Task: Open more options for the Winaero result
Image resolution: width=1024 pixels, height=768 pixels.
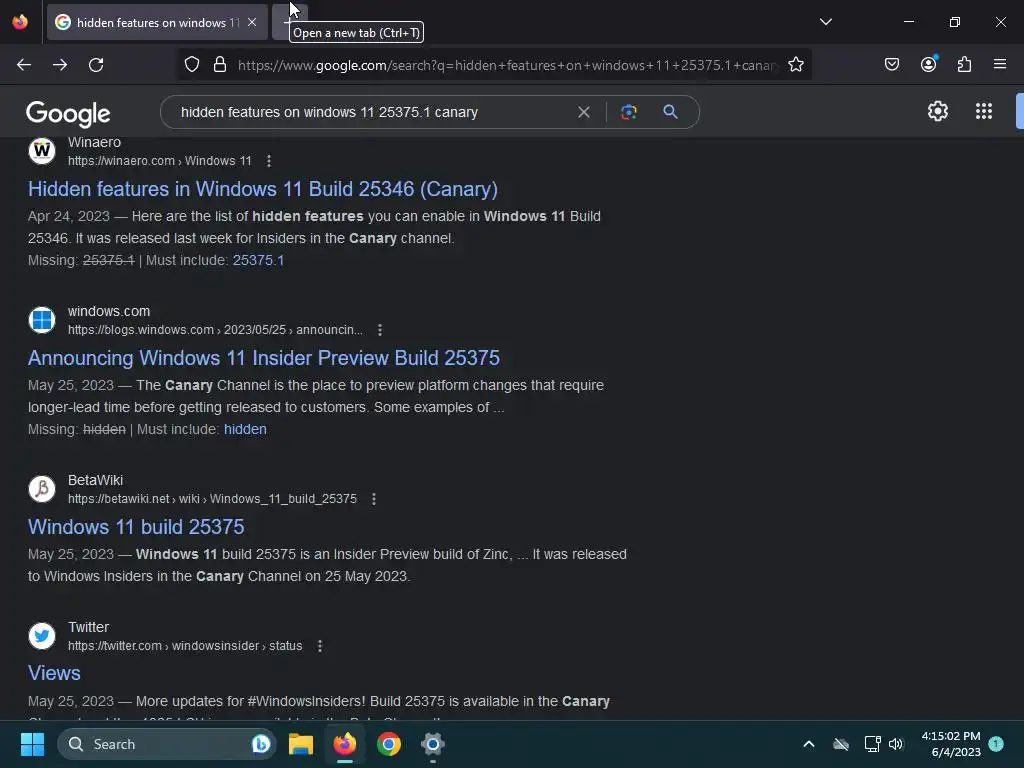Action: coord(269,161)
